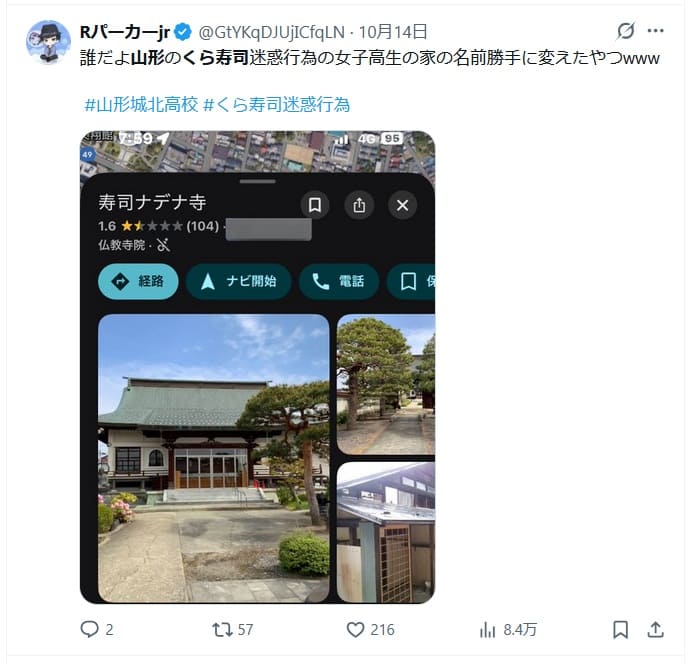This screenshot has width=690, height=663.
Task: Bookmark the post using bottom bookmark icon
Action: click(620, 630)
